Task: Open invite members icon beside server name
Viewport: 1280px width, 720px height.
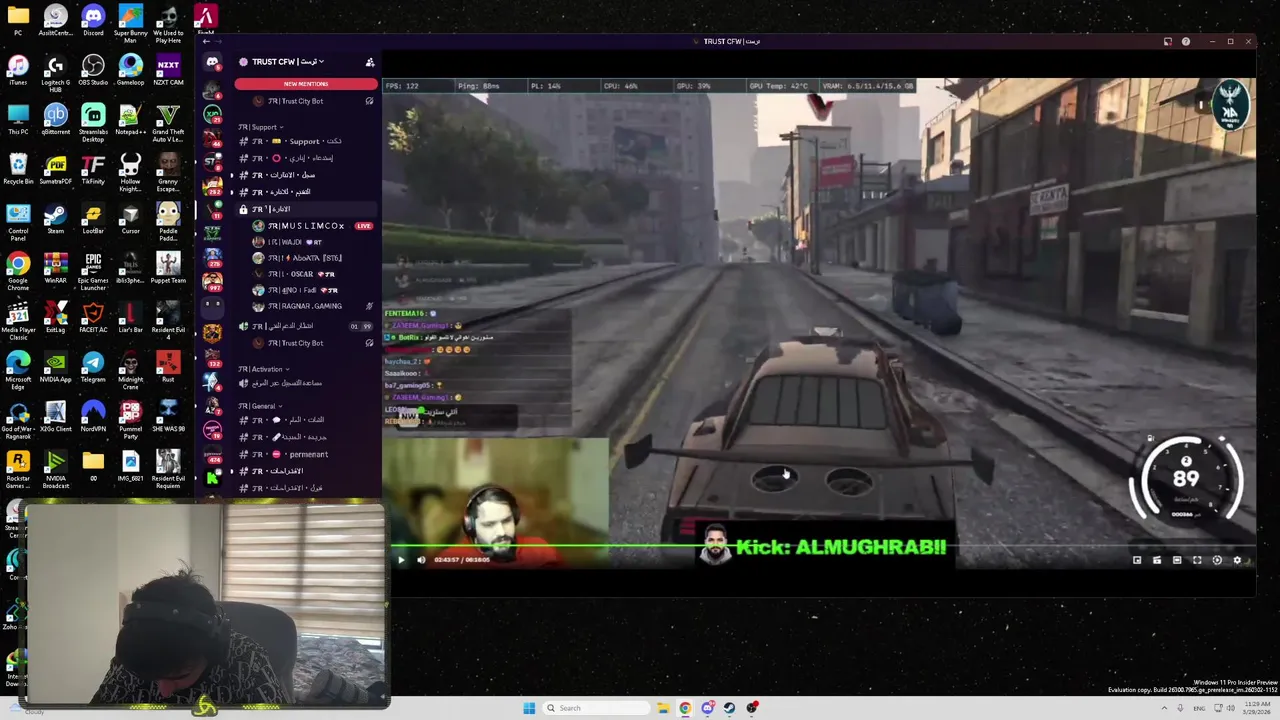Action: tap(370, 62)
